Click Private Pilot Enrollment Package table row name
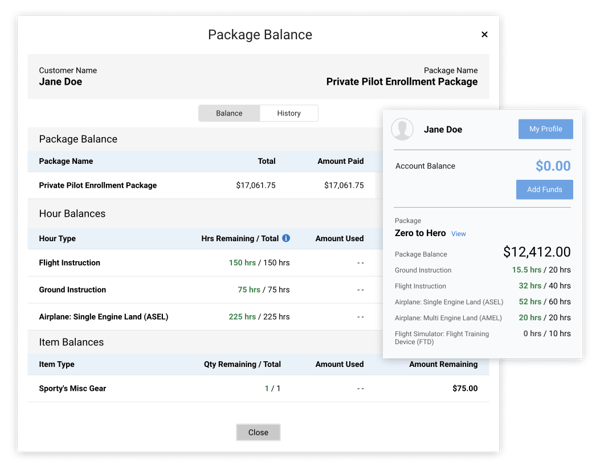The image size is (600, 475). click(x=98, y=185)
